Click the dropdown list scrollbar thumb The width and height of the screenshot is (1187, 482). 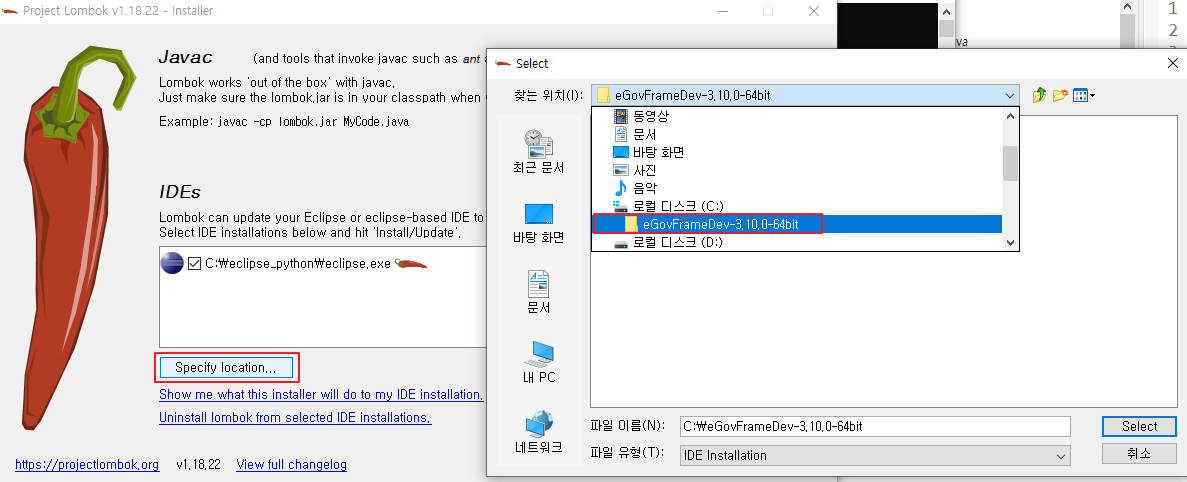[x=1011, y=162]
